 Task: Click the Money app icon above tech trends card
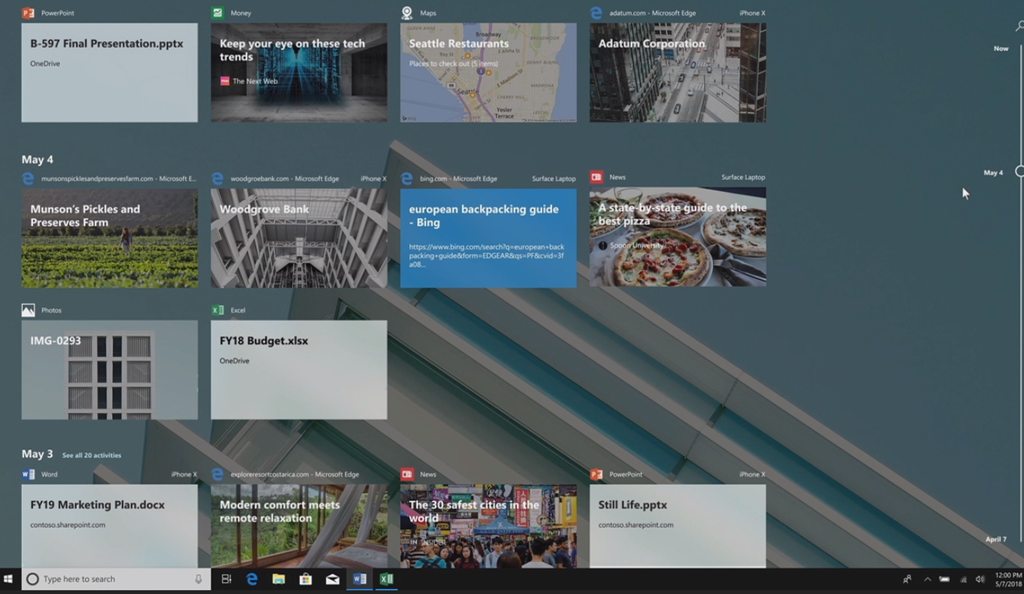[x=217, y=12]
